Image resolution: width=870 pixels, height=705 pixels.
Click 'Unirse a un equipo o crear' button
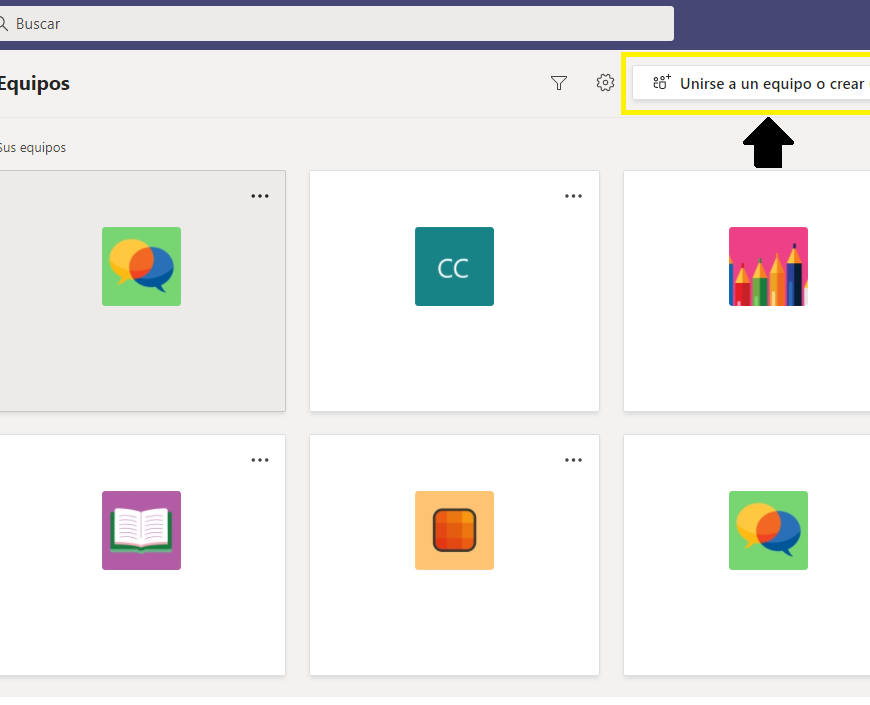[751, 84]
